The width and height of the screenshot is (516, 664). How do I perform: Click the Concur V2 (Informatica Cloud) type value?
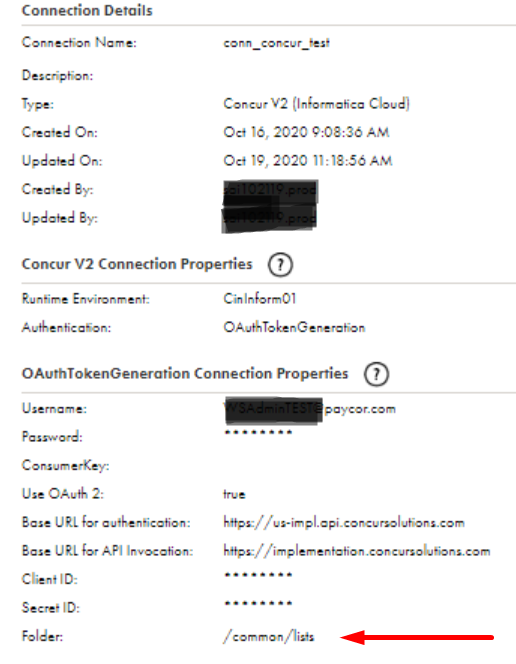coord(316,104)
